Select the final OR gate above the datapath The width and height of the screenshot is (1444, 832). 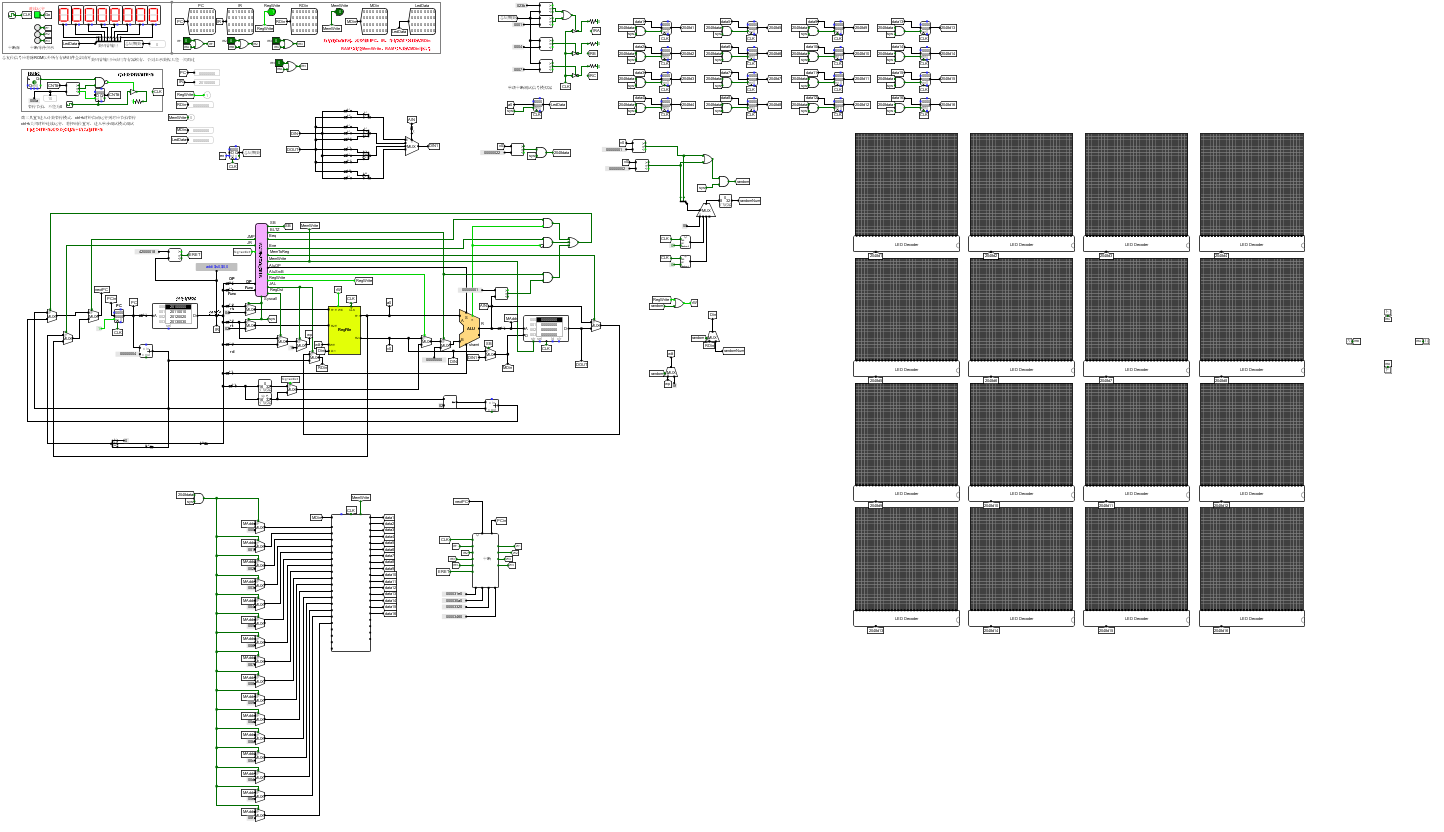[x=573, y=242]
